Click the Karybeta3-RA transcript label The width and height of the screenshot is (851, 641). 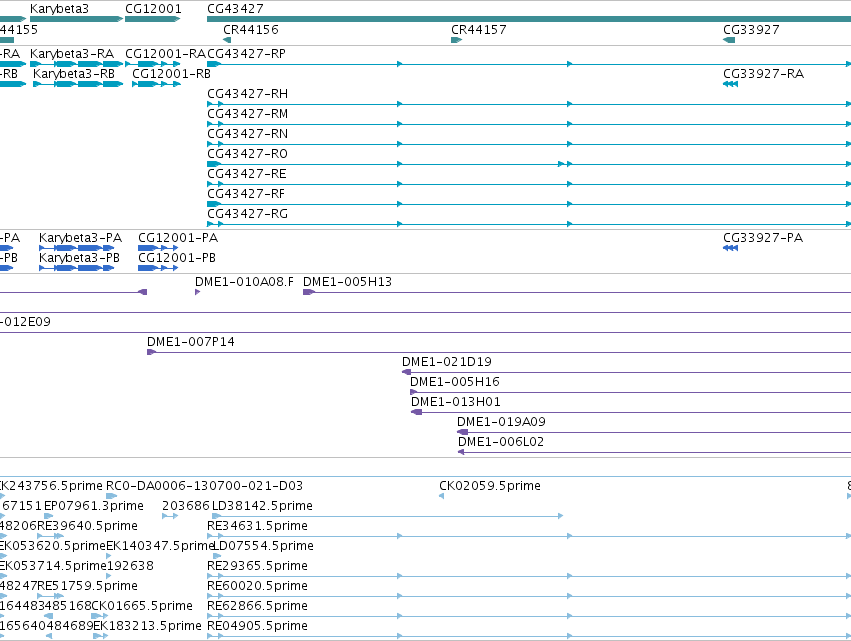(x=72, y=54)
